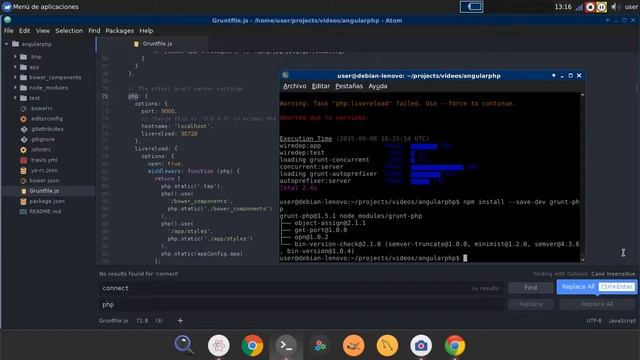Collapse the angularphp root folder
The image size is (640, 360).
[7, 44]
